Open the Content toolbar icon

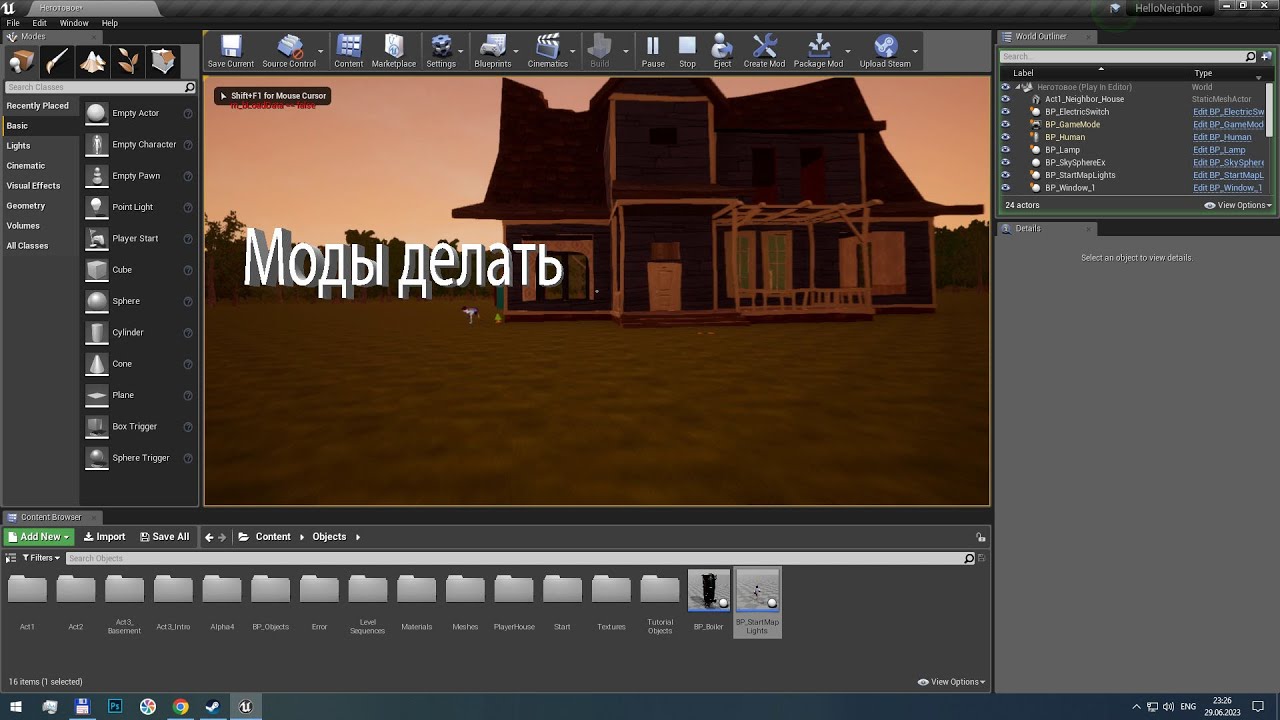[349, 46]
